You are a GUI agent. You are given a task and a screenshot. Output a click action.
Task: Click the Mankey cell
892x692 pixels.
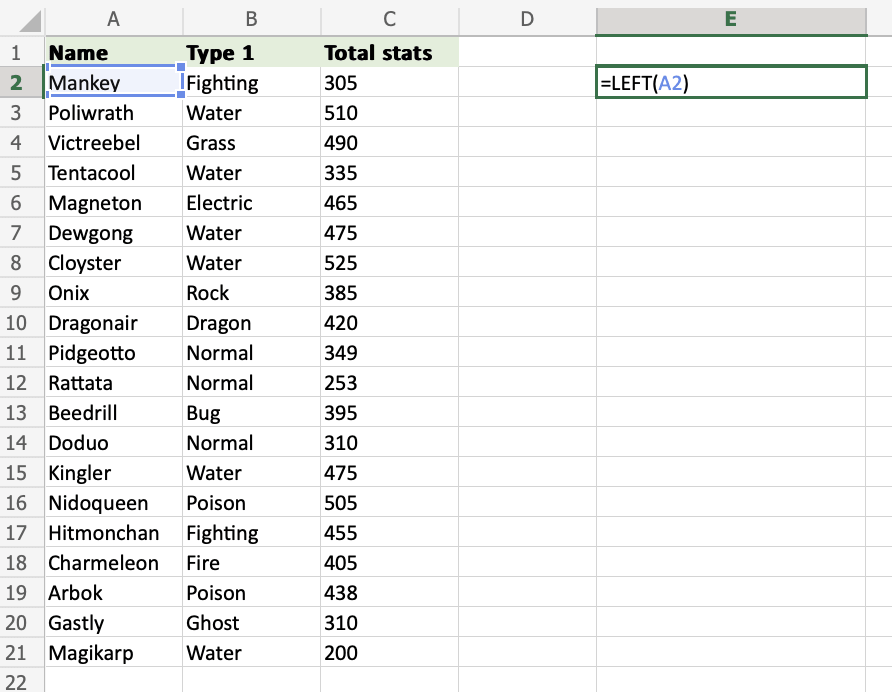pos(113,83)
